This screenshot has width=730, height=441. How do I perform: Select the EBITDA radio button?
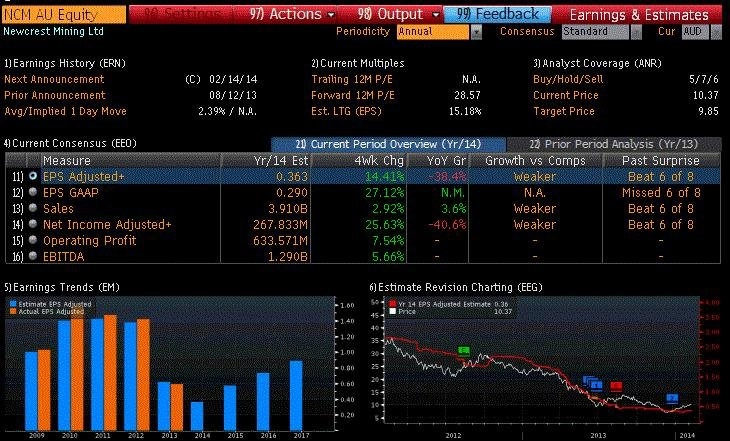(x=33, y=256)
